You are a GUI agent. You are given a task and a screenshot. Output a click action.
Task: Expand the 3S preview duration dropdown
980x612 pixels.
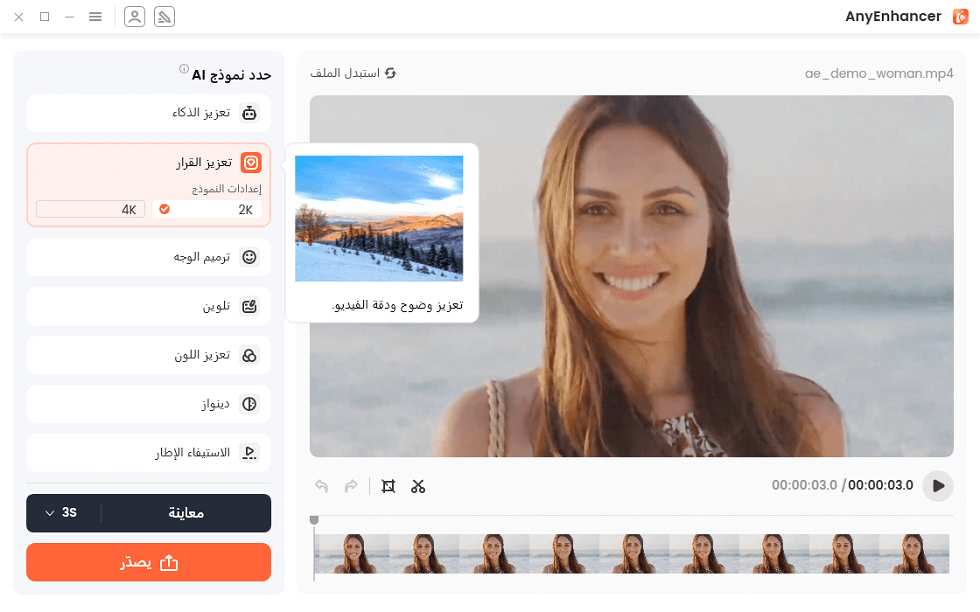[x=62, y=513]
